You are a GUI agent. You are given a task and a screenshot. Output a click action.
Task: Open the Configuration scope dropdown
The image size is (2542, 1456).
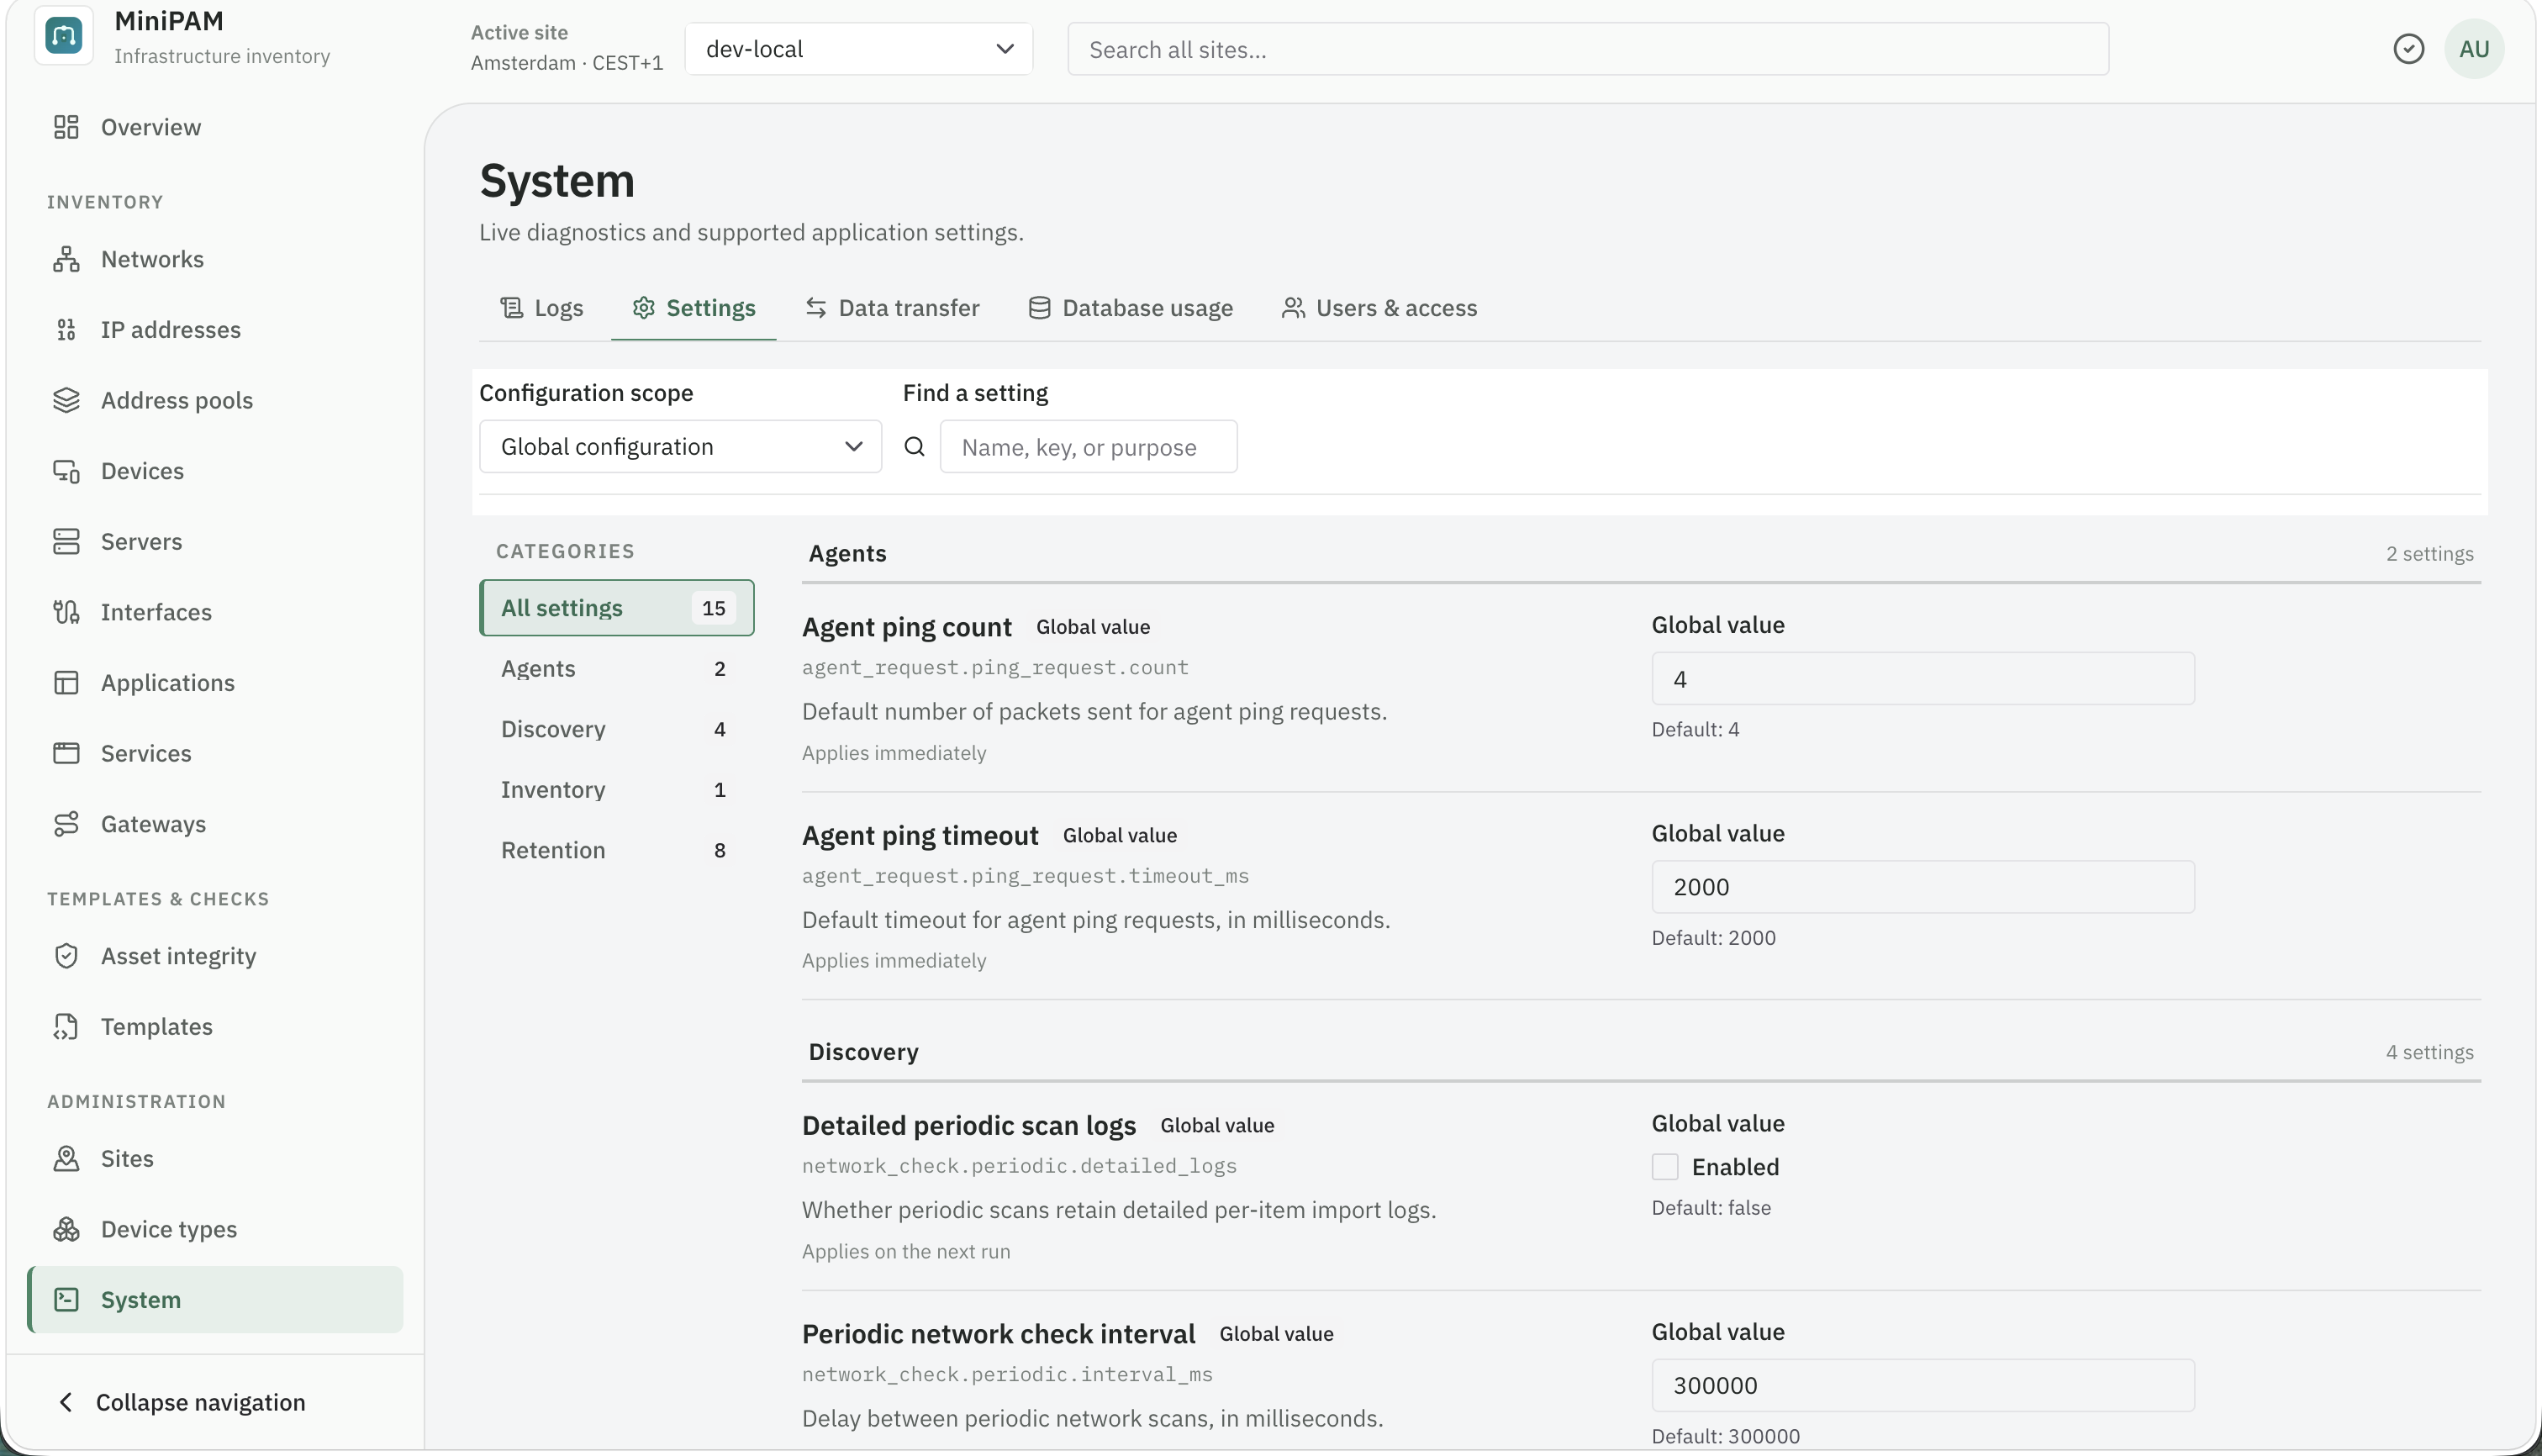[x=680, y=447]
